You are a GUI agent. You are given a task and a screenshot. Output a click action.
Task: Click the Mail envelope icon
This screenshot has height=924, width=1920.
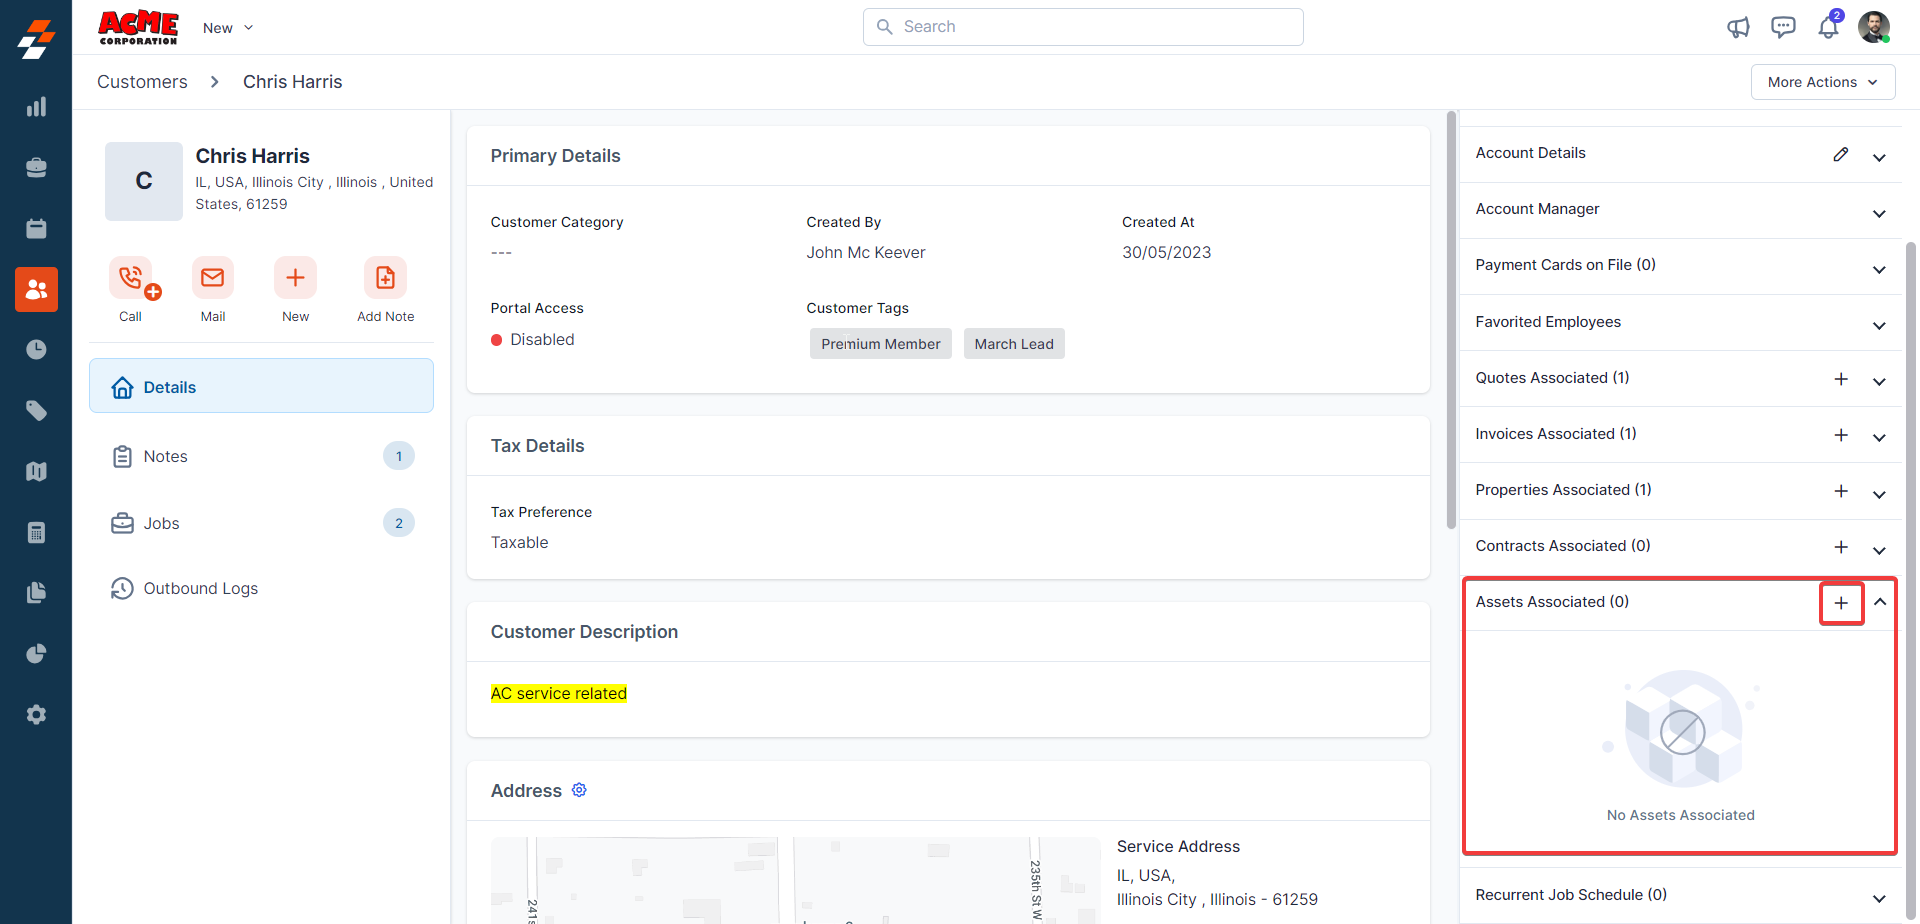(213, 278)
